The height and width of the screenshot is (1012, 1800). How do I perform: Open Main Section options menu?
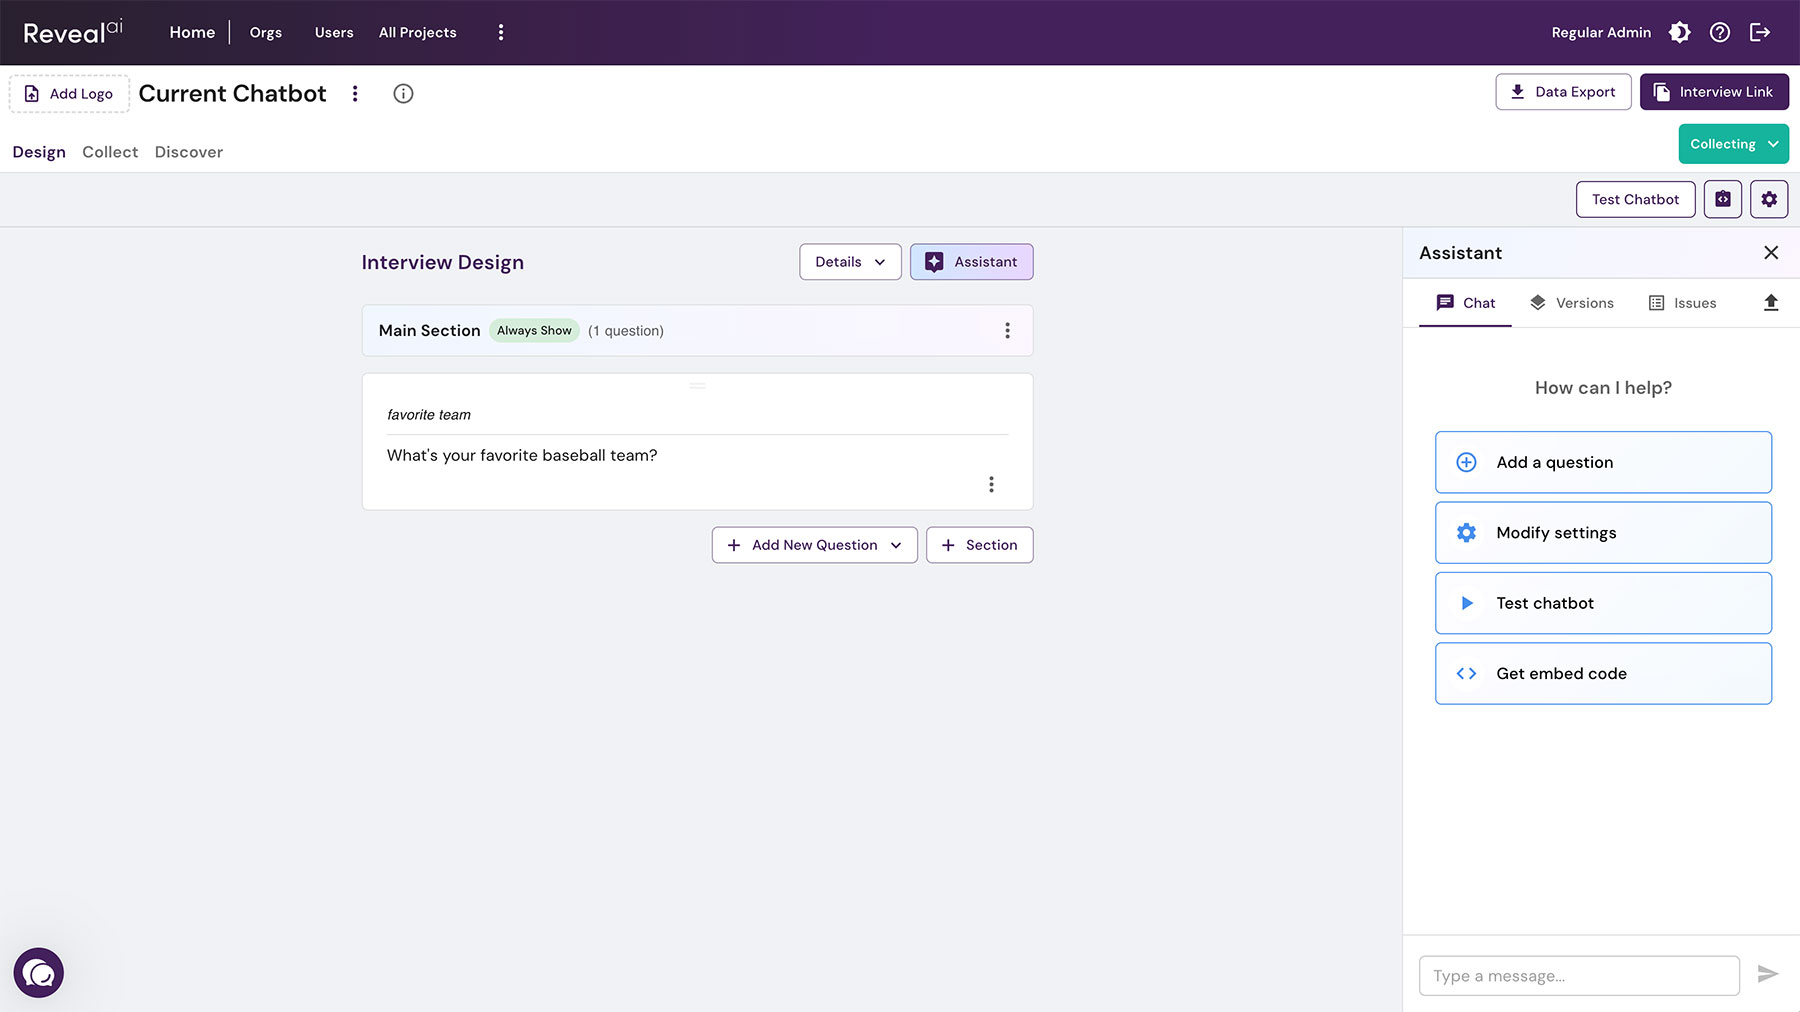1008,330
